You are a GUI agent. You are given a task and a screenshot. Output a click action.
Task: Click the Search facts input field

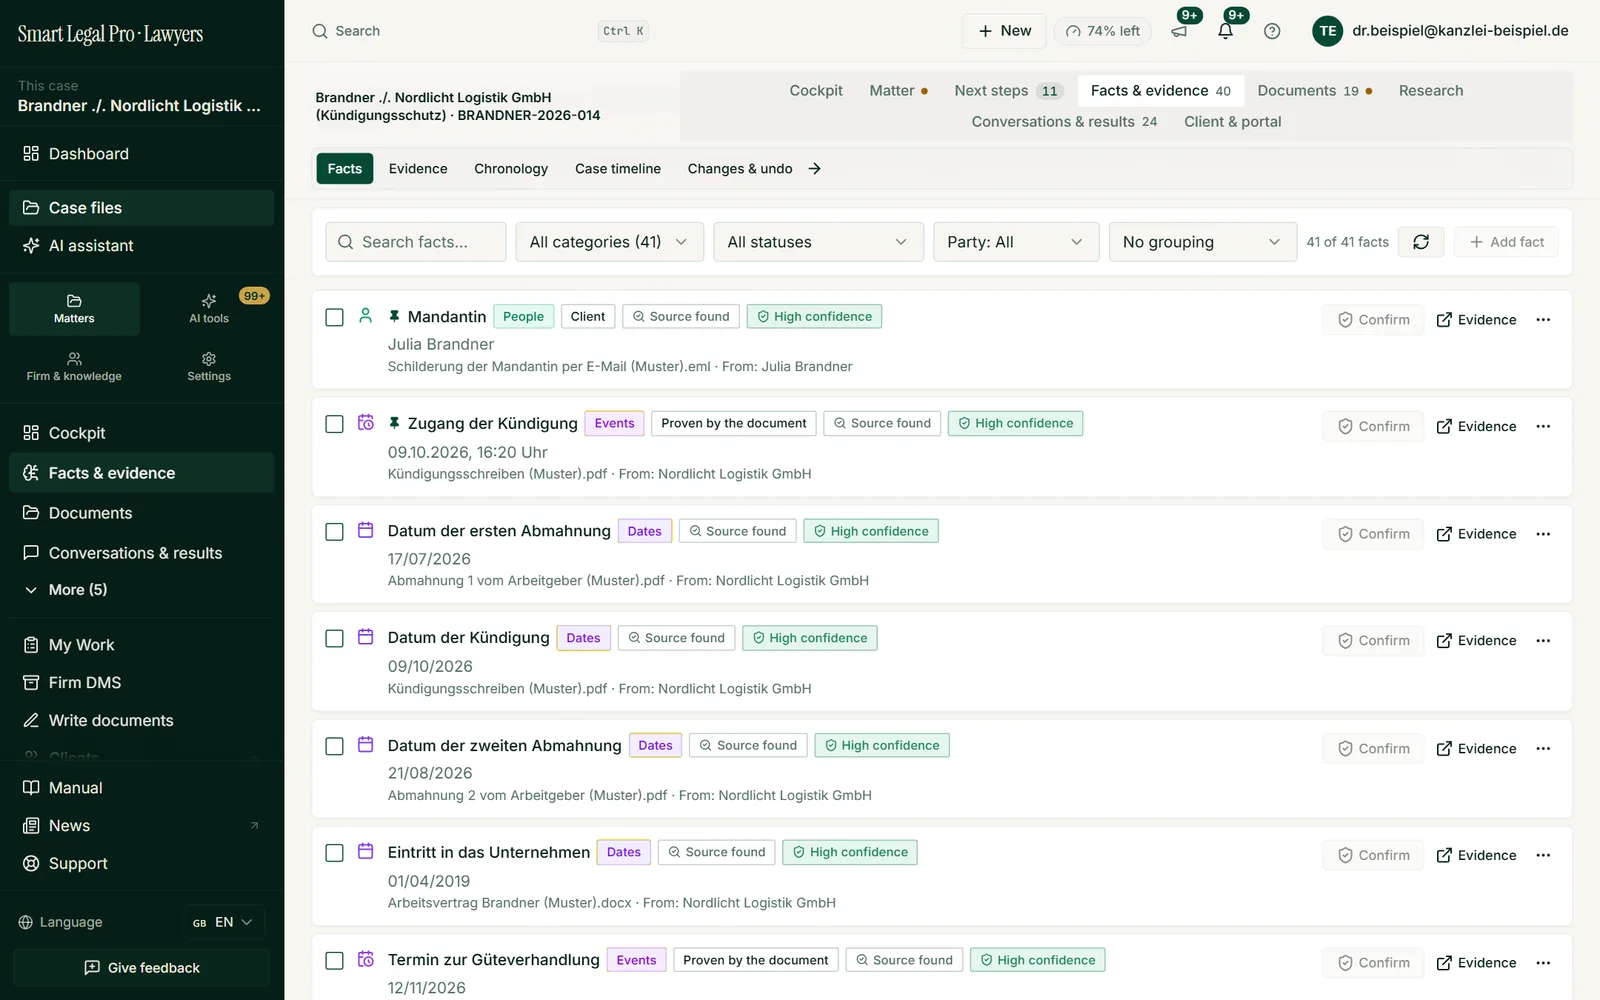point(416,242)
